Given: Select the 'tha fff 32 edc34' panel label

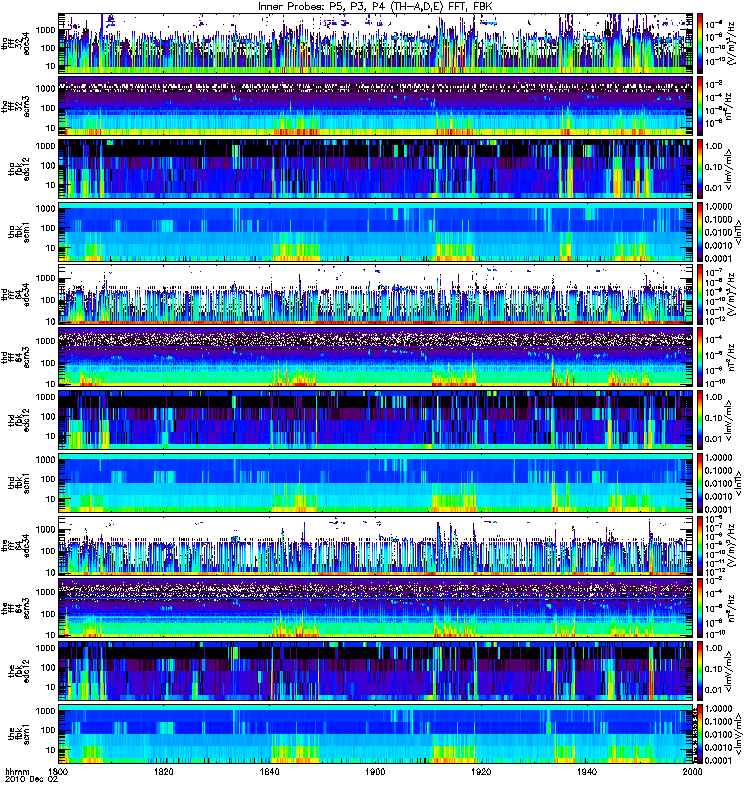Looking at the screenshot, I should click(x=16, y=43).
